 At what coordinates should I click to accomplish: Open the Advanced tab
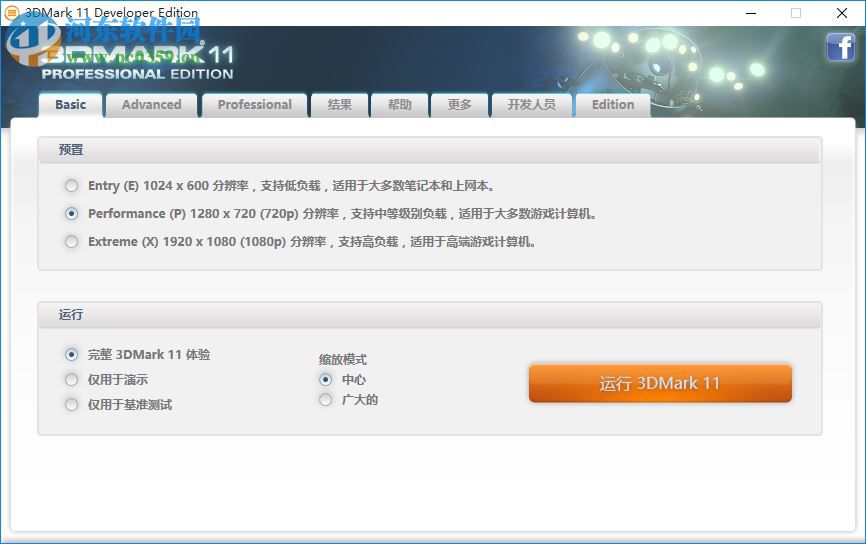(151, 105)
